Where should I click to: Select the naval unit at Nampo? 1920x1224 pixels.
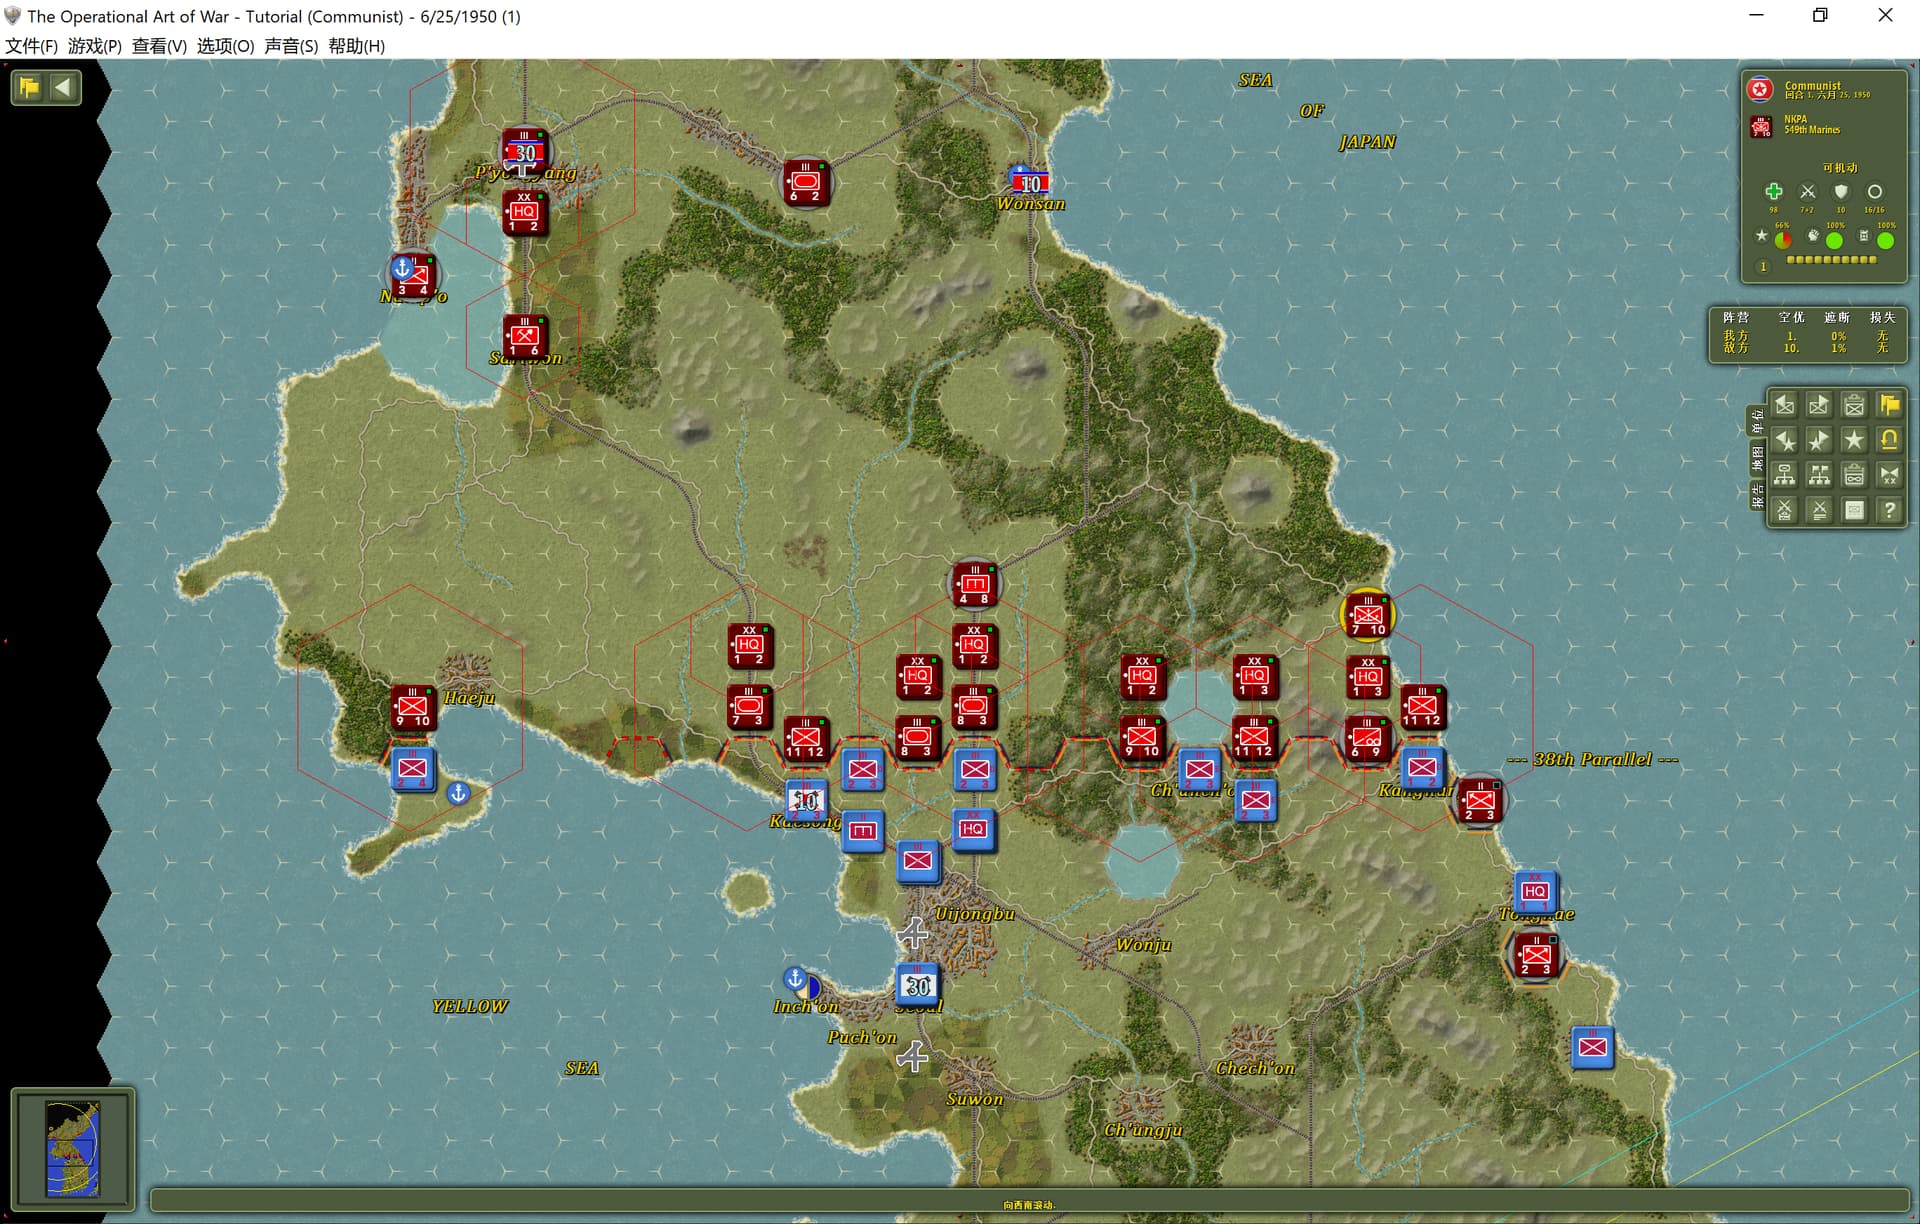413,275
